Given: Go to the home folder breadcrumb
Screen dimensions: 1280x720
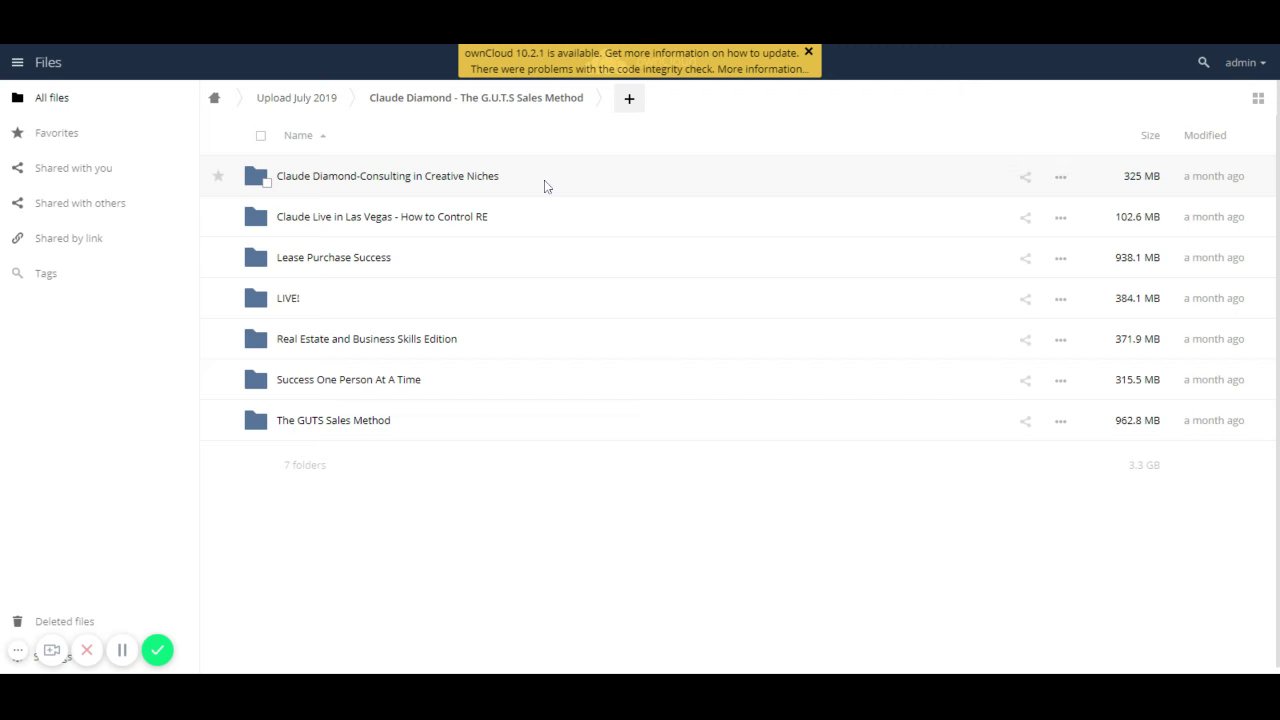Looking at the screenshot, I should pyautogui.click(x=214, y=98).
